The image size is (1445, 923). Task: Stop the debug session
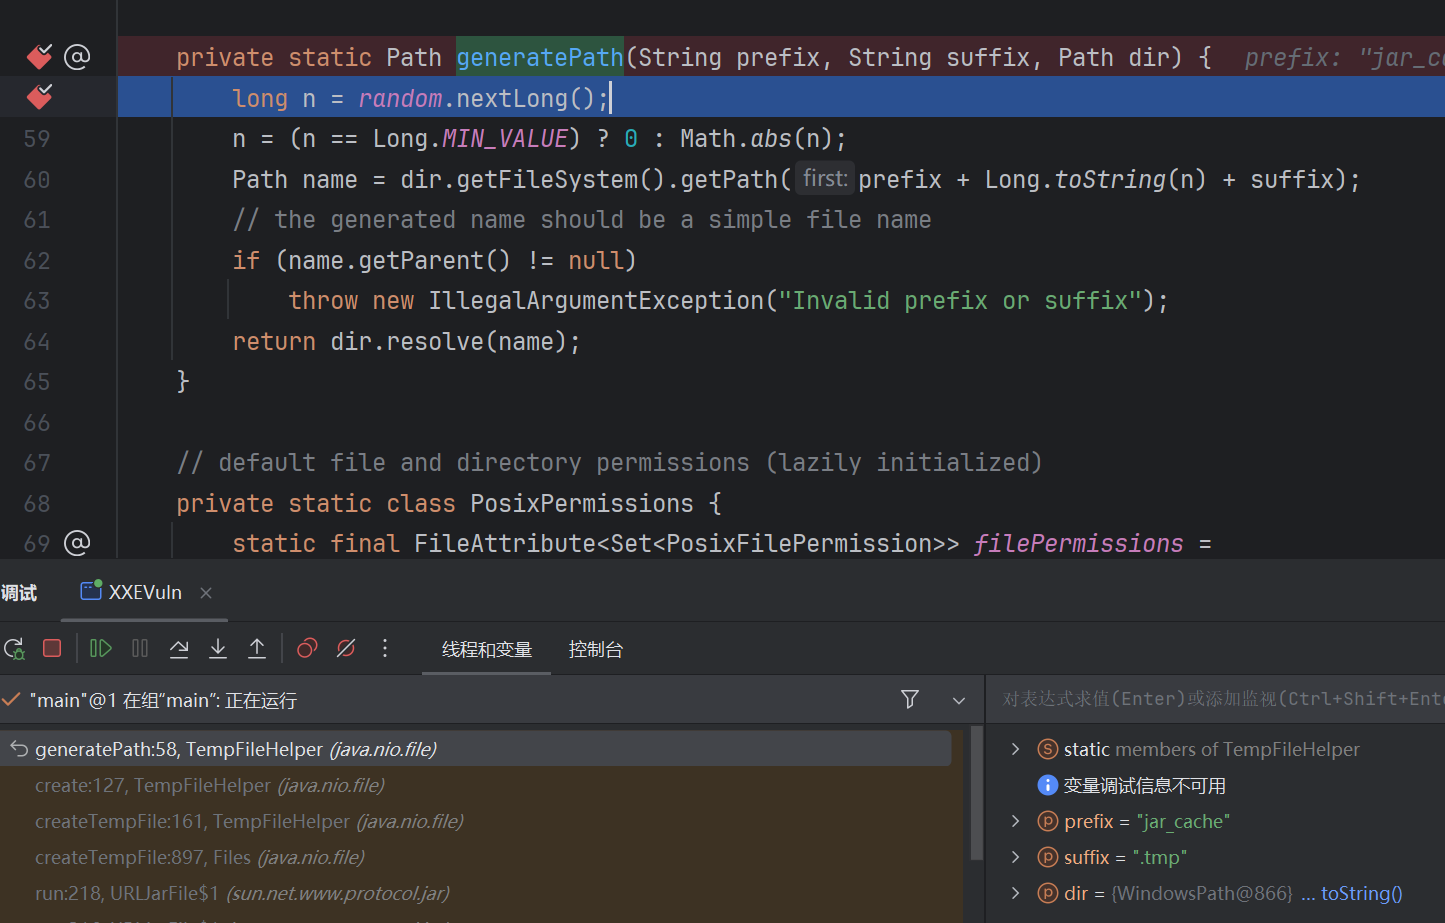pyautogui.click(x=52, y=649)
